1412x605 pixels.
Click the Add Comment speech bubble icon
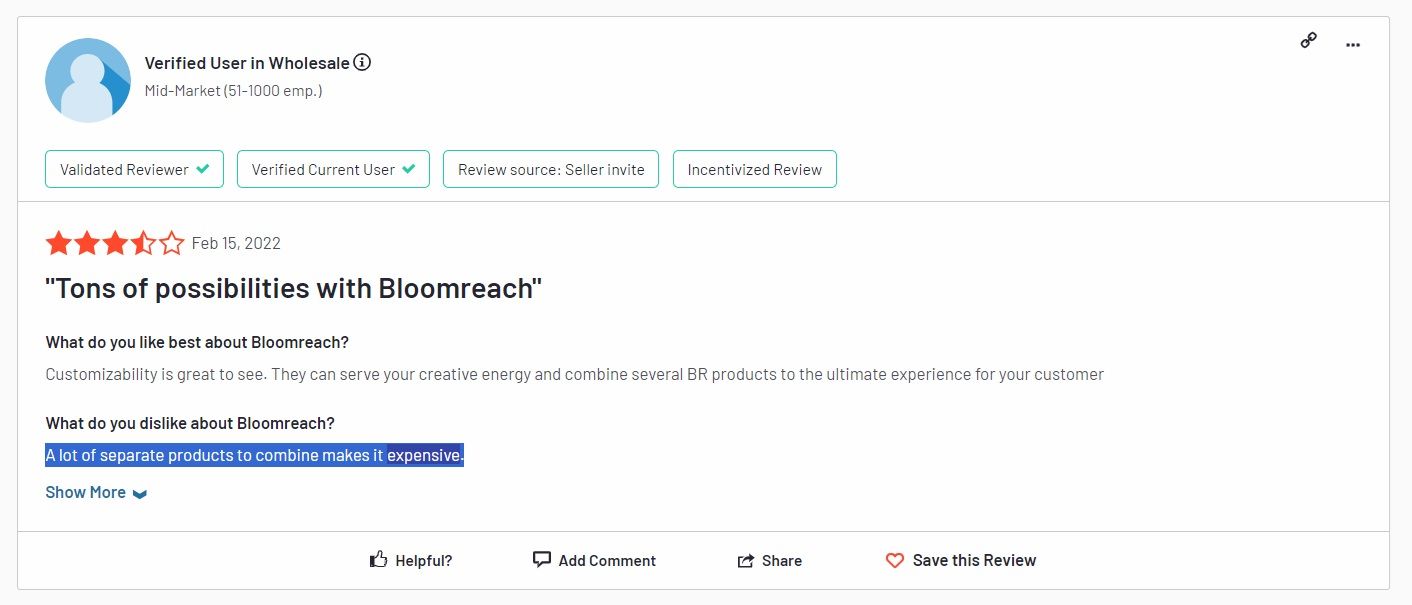click(x=542, y=560)
